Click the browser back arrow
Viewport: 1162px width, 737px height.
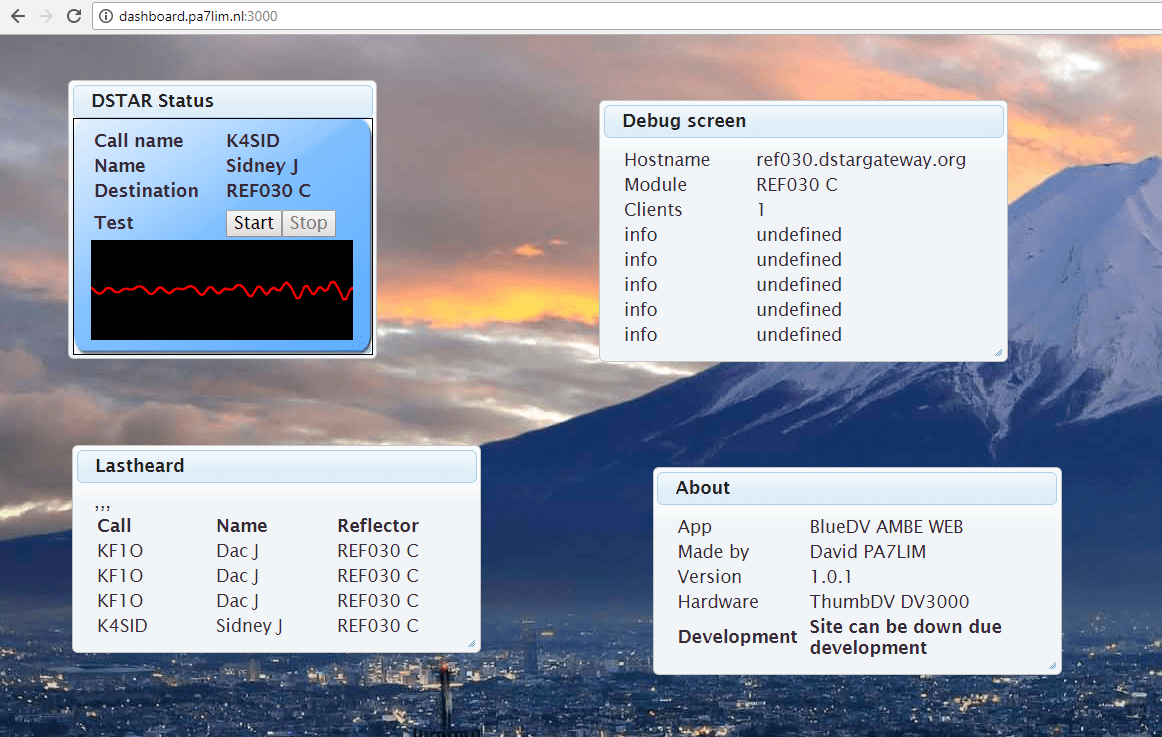pyautogui.click(x=17, y=16)
